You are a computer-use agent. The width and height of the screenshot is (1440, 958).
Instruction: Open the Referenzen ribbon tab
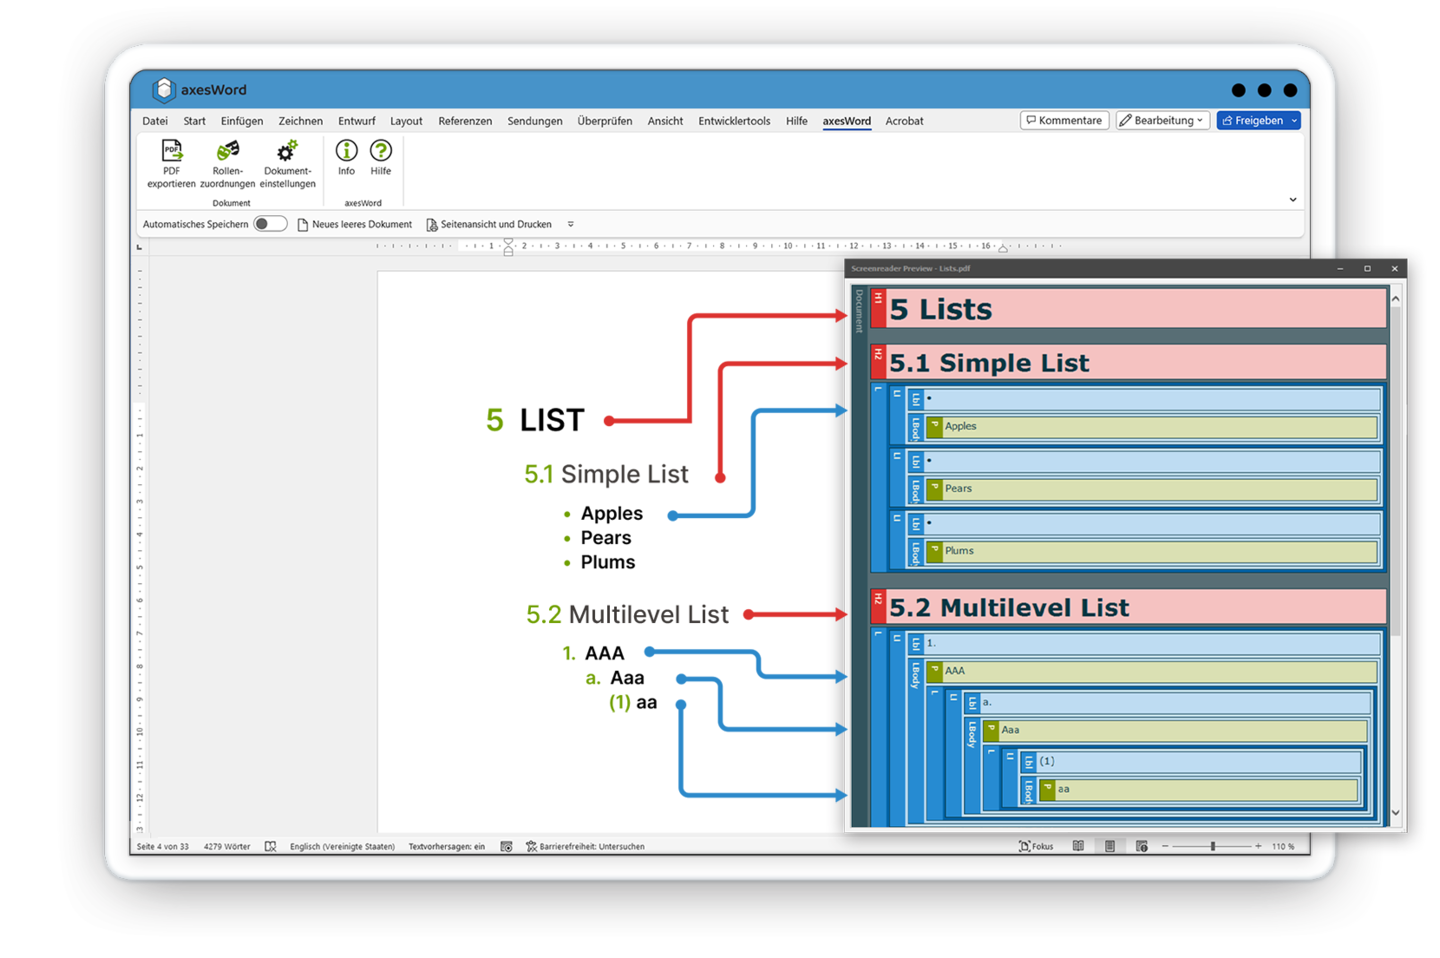click(465, 120)
